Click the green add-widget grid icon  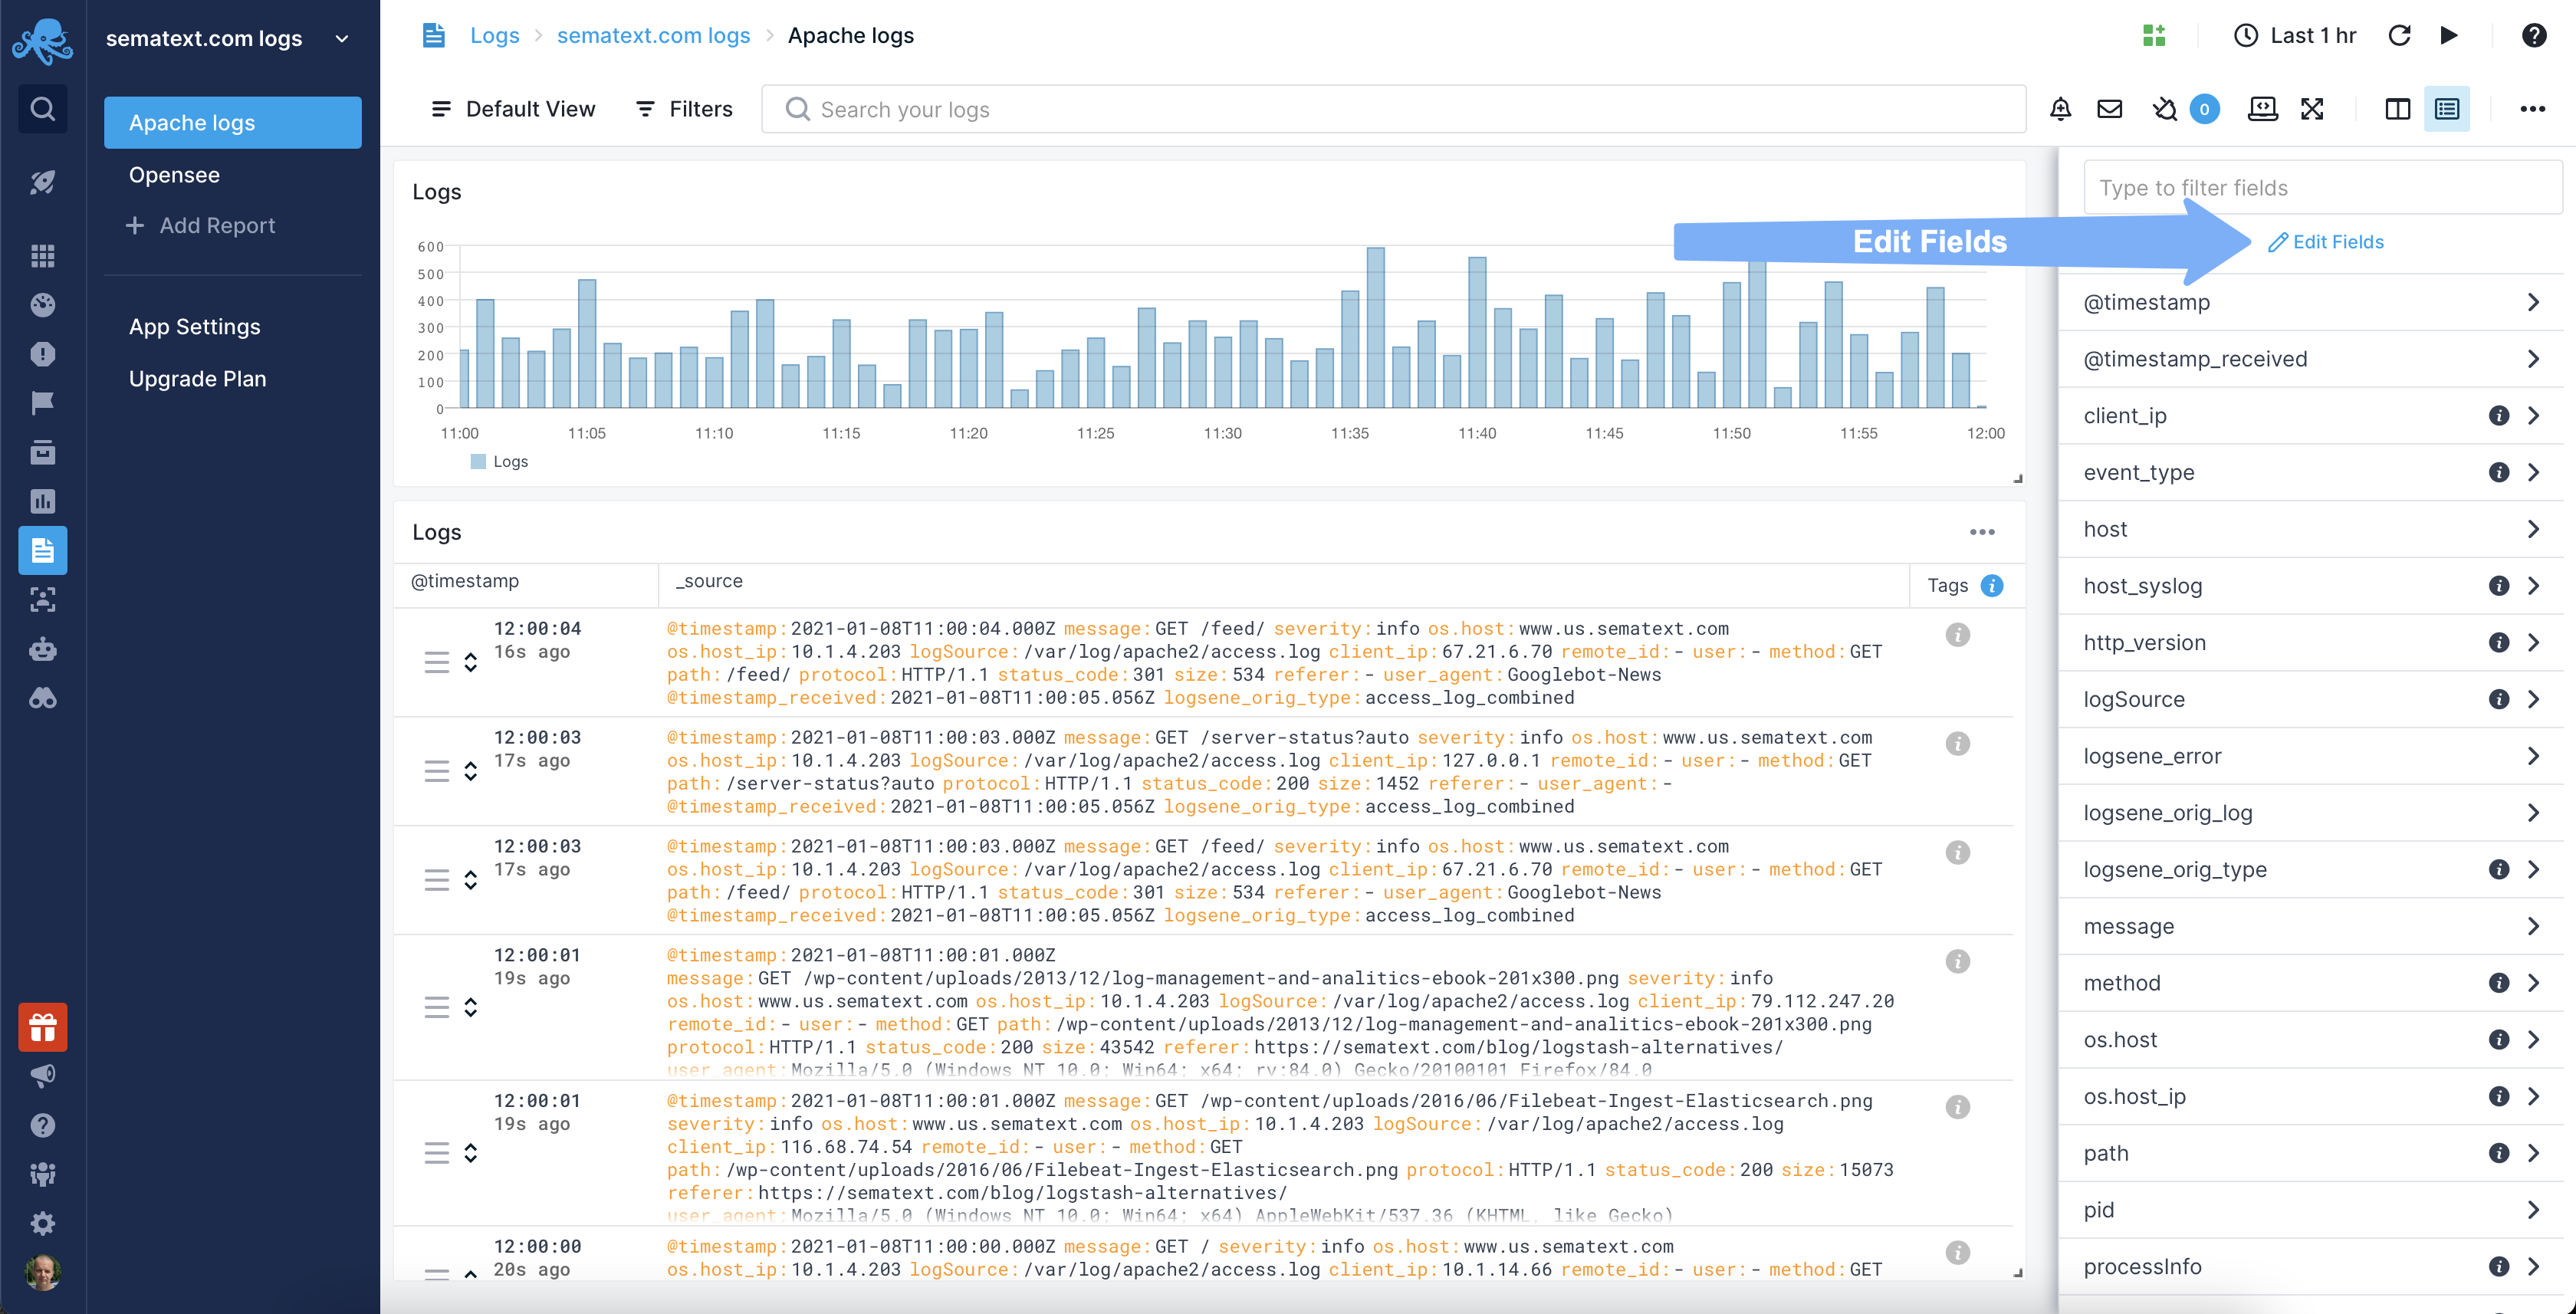tap(2154, 36)
